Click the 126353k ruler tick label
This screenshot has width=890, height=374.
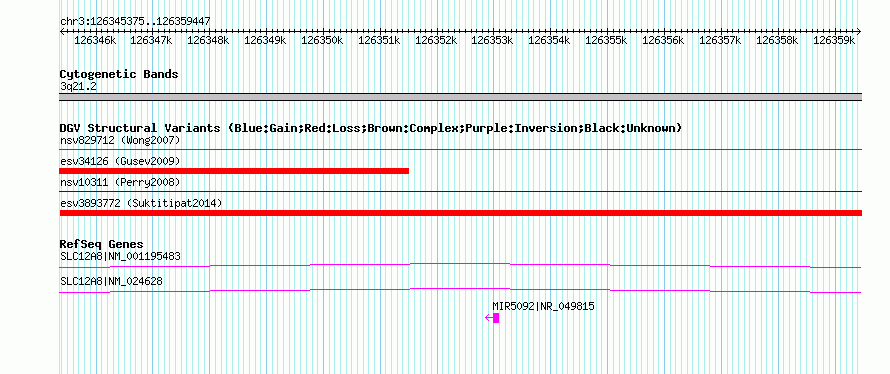coord(493,40)
